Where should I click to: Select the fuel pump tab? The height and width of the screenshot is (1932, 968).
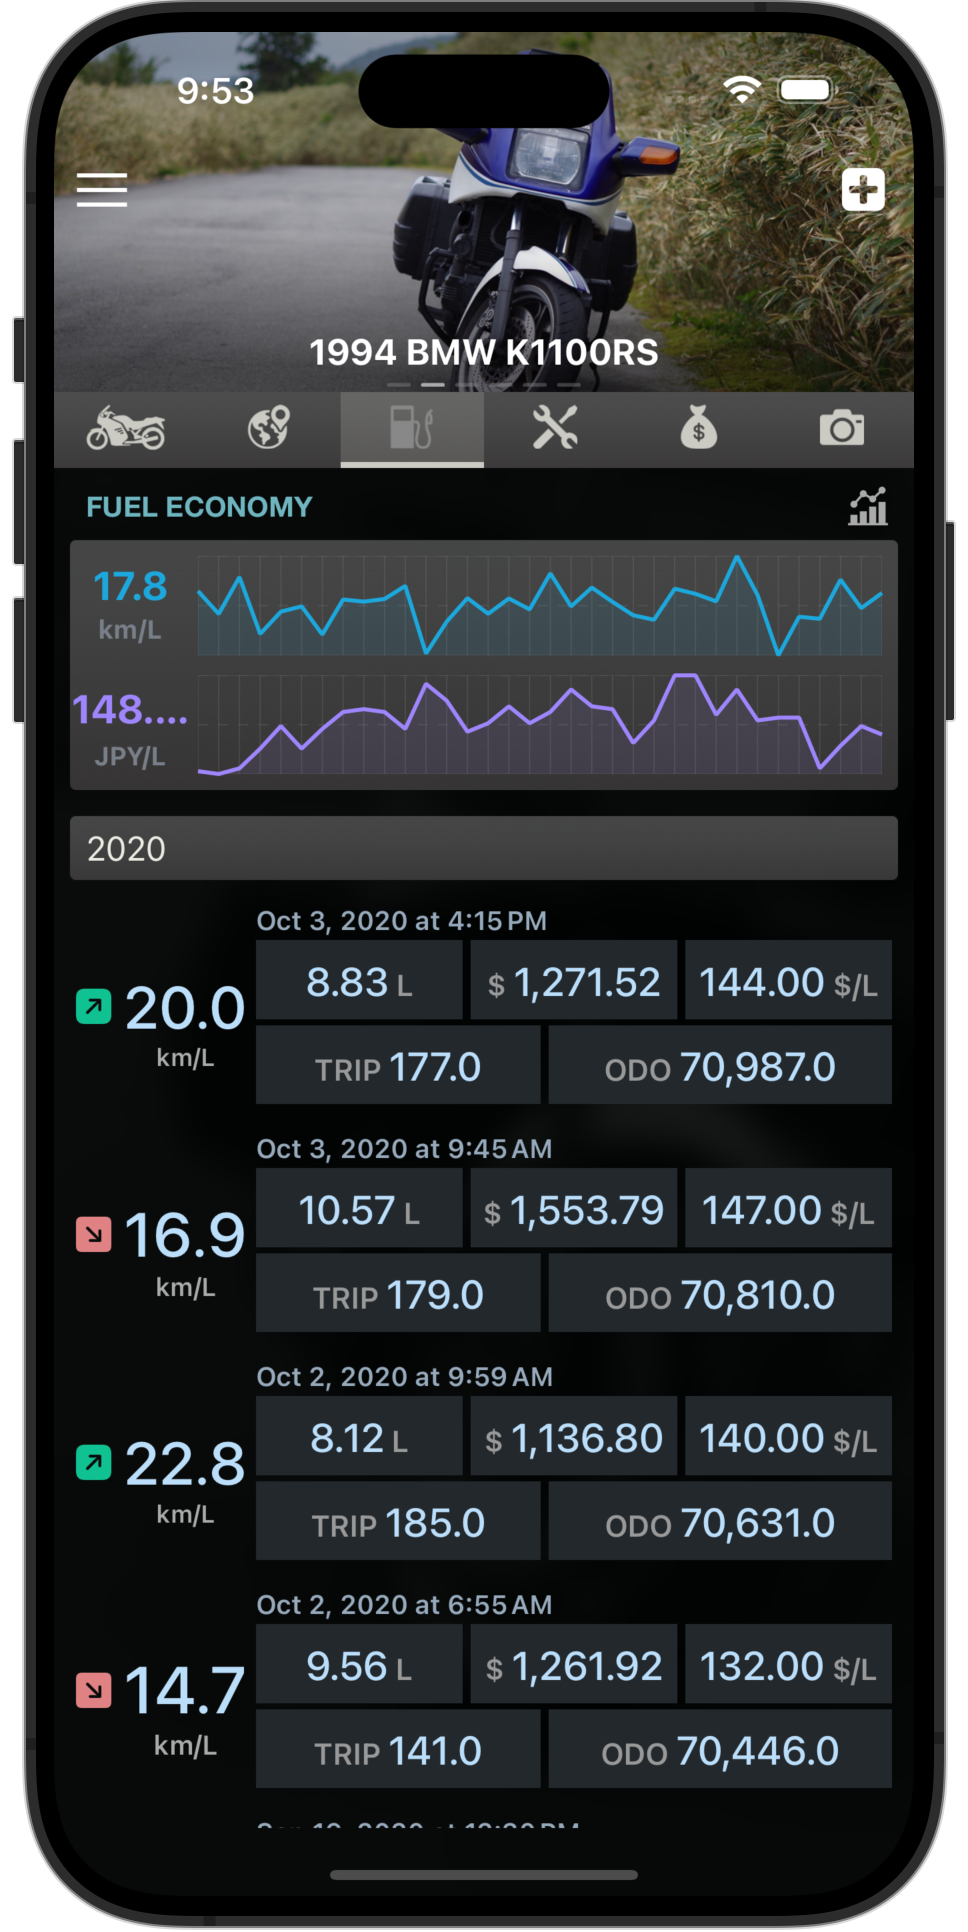point(411,429)
